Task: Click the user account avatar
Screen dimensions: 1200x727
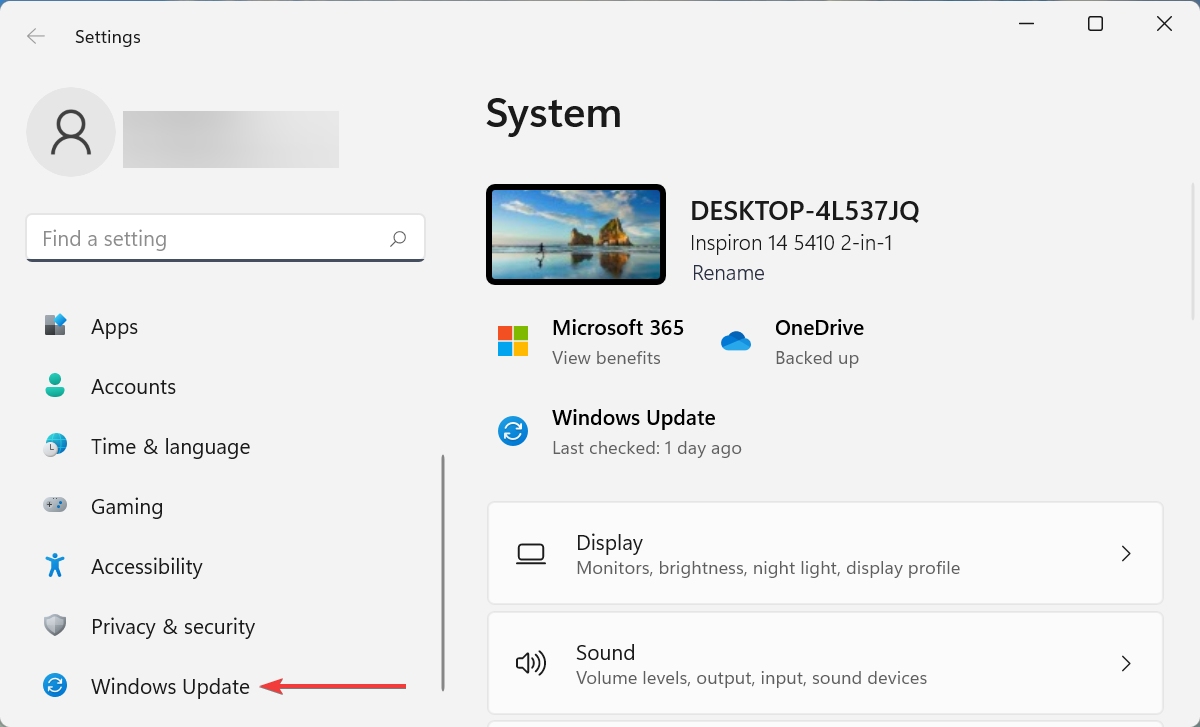Action: click(71, 131)
